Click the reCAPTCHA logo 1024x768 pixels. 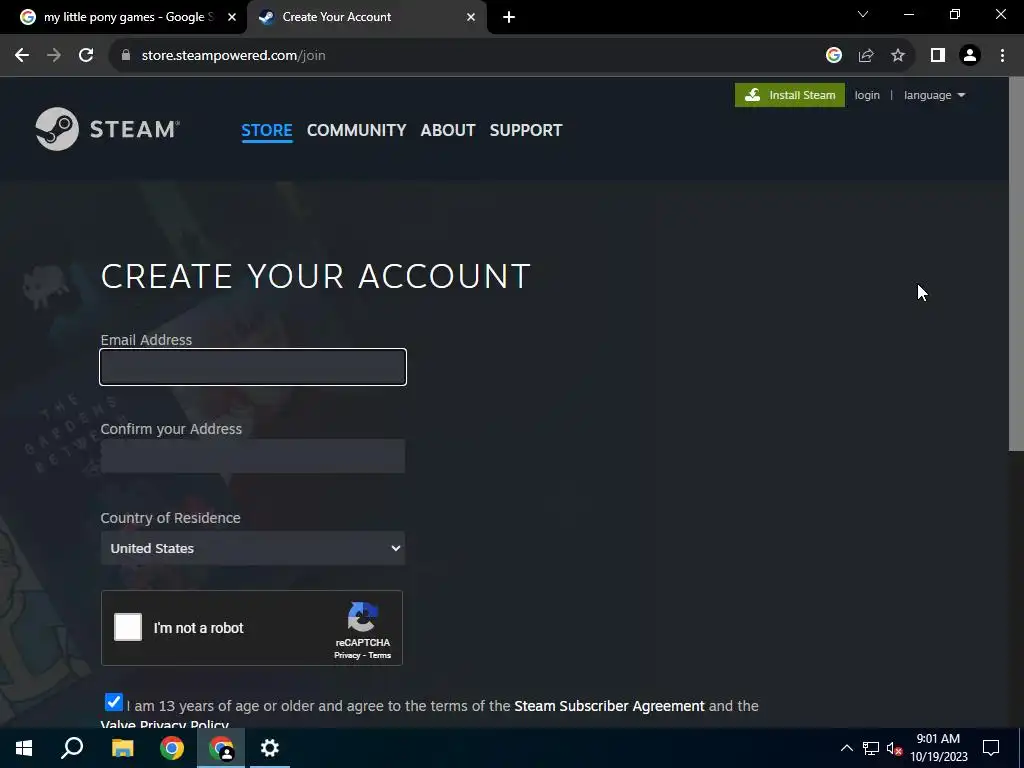point(362,617)
